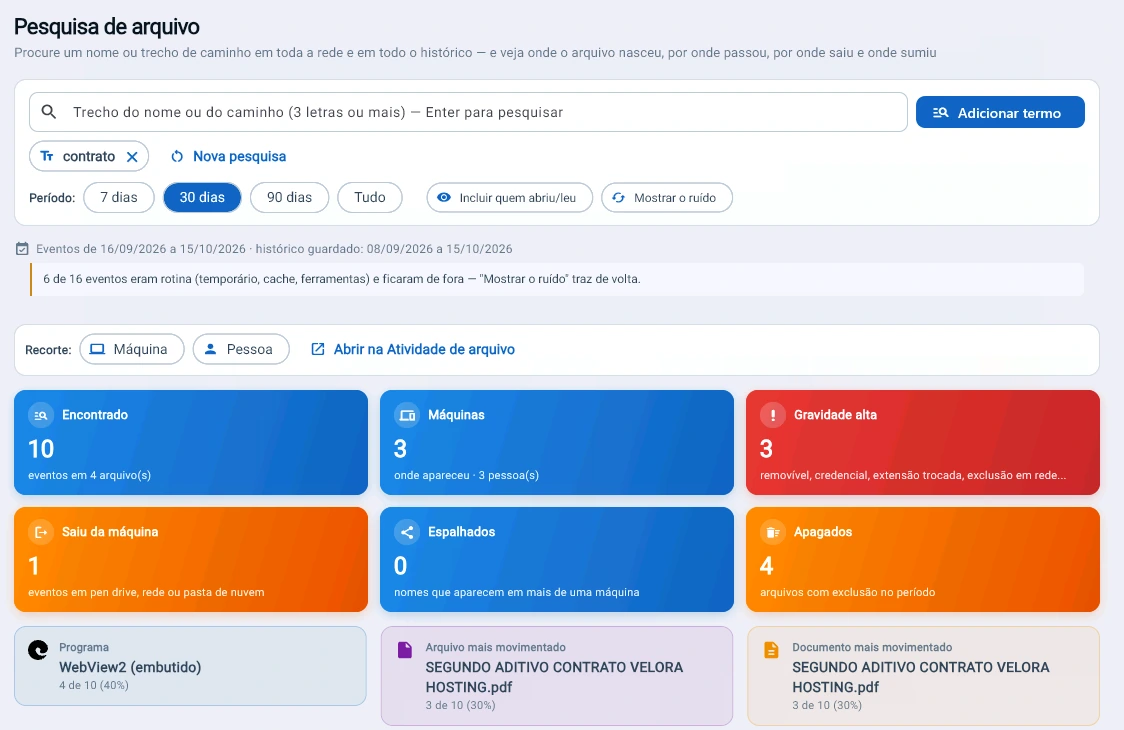
Task: Select the Tudo period option
Action: (370, 197)
